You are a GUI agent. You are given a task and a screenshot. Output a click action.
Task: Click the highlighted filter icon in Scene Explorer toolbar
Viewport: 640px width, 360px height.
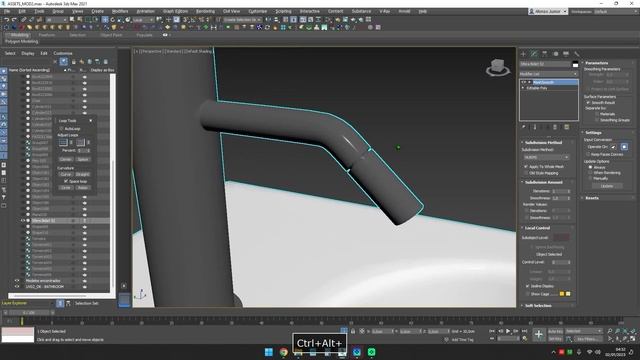coord(64,62)
